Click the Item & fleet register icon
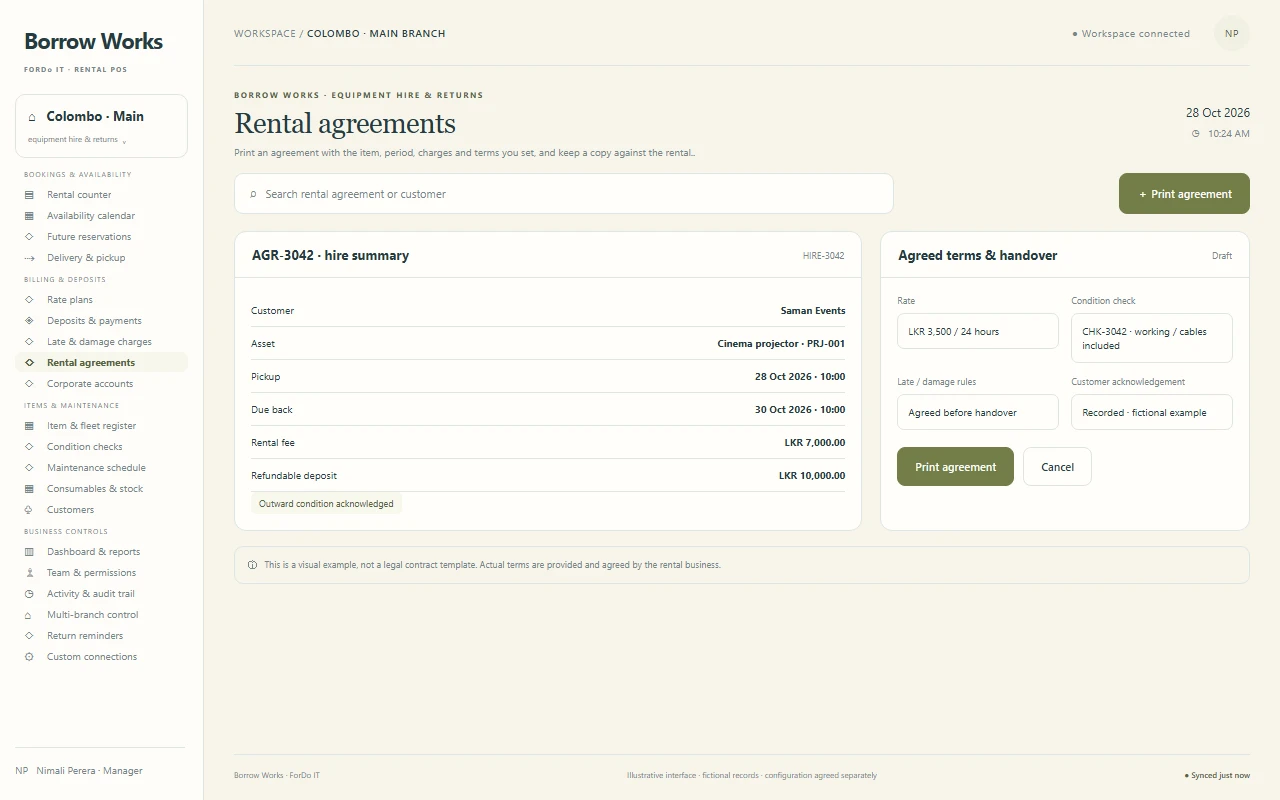This screenshot has height=800, width=1280. click(29, 426)
